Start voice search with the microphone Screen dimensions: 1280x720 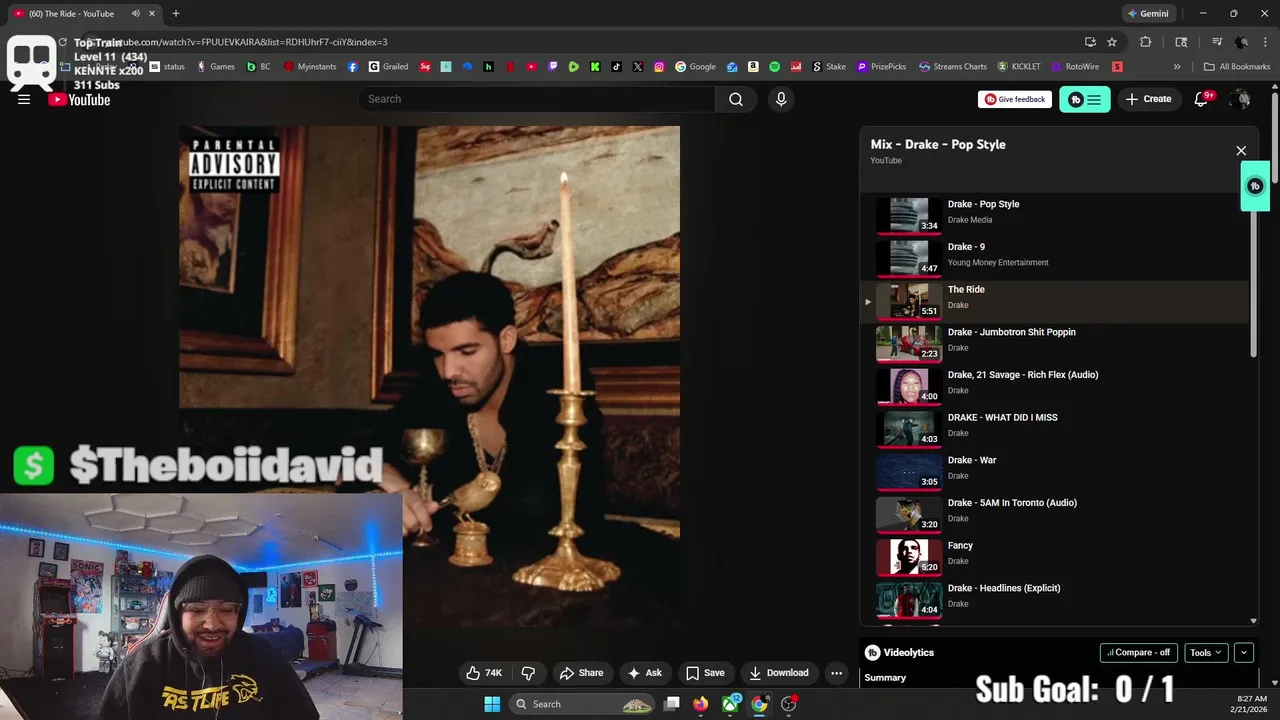click(x=781, y=99)
